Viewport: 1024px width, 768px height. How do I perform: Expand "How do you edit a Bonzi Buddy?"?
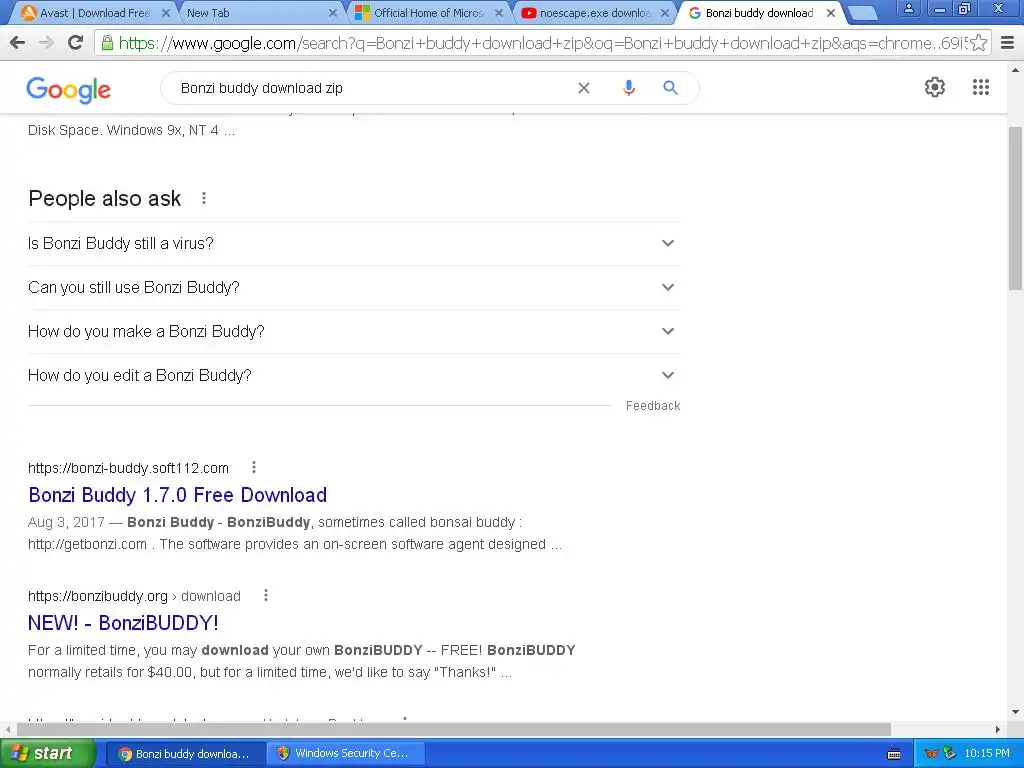point(354,376)
